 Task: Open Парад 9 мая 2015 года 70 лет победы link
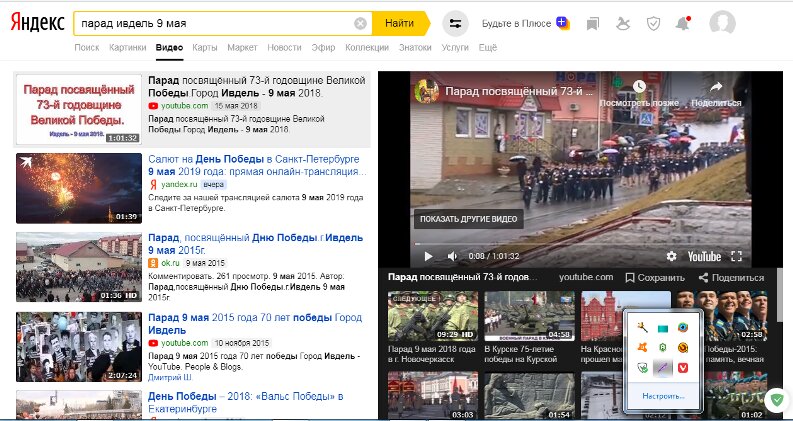tap(255, 324)
